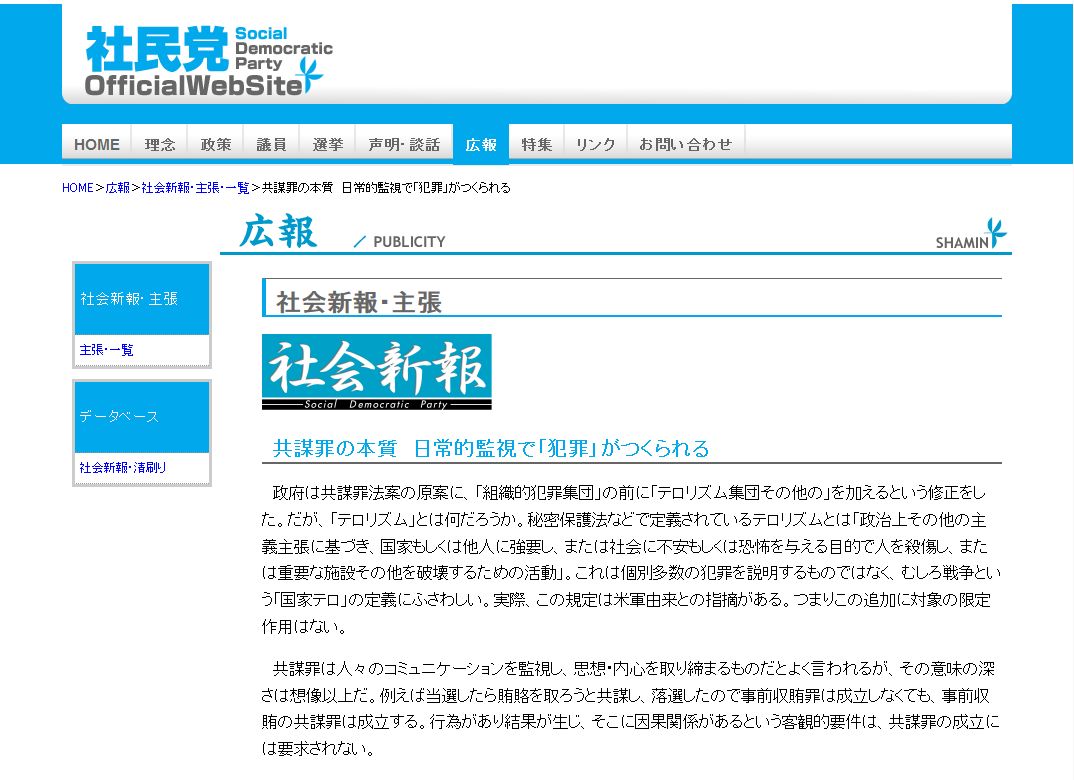Open the 社会新報・清刷り sidebar link
The height and width of the screenshot is (780, 1074).
(123, 467)
